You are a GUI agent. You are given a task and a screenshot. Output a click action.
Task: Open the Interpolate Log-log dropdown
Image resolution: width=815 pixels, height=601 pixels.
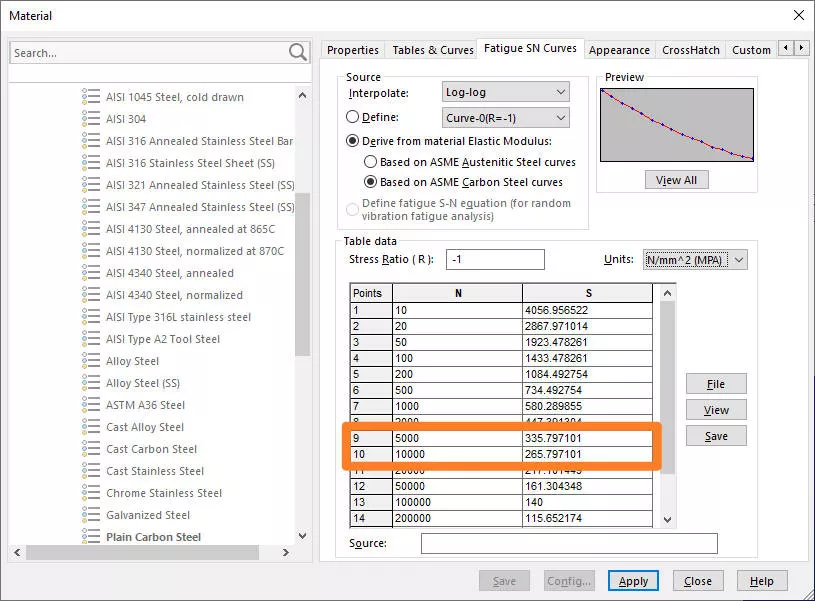(505, 91)
